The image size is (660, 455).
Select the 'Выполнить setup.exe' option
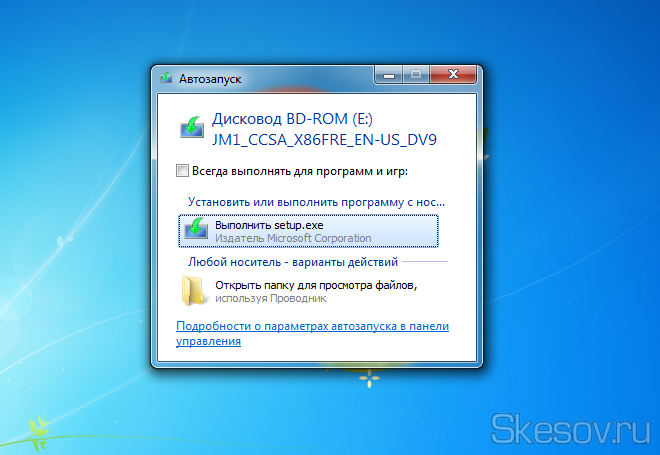coord(269,225)
